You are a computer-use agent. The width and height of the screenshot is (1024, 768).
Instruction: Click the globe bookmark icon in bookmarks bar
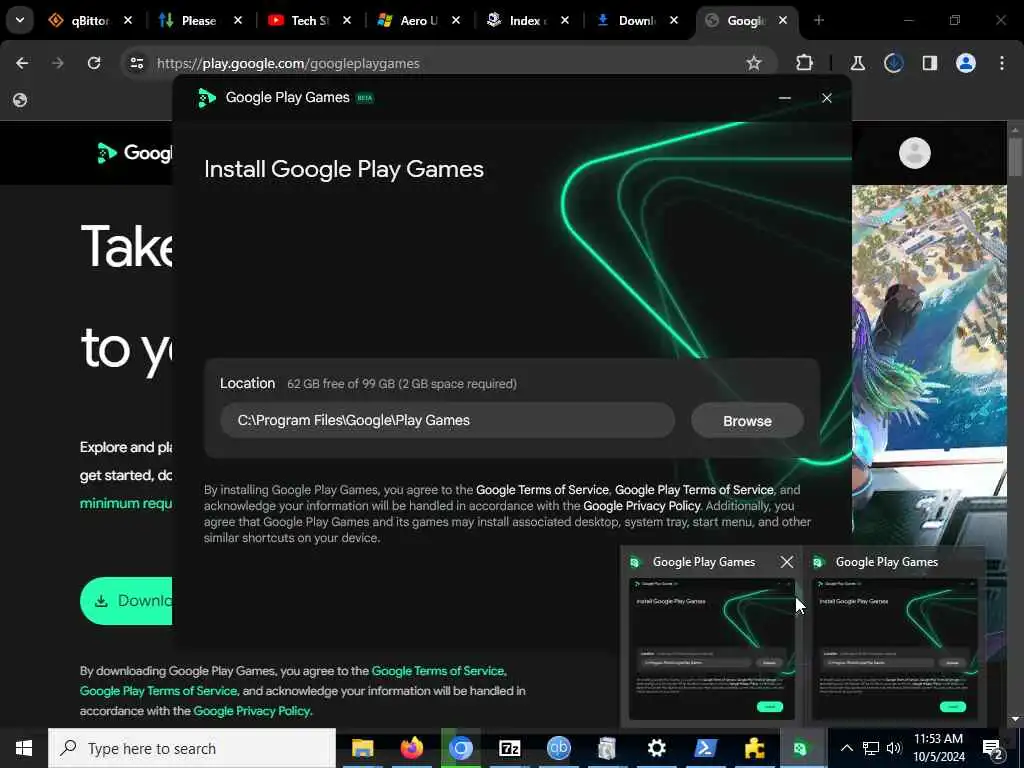click(x=20, y=100)
